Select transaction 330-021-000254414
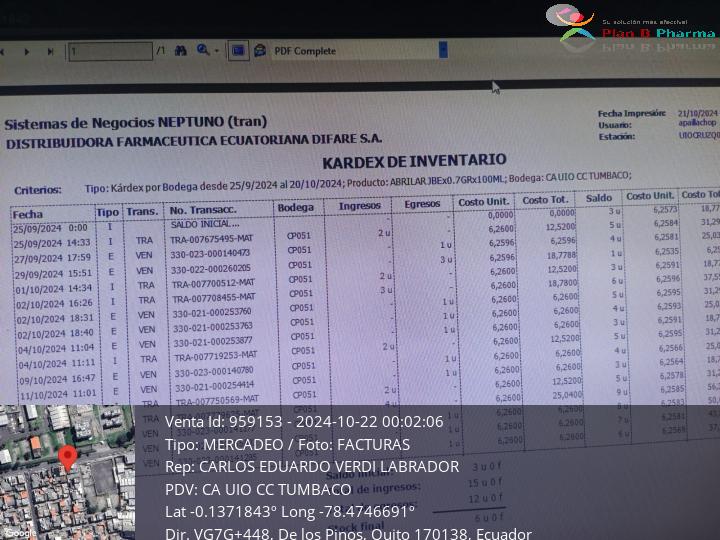 (214, 387)
